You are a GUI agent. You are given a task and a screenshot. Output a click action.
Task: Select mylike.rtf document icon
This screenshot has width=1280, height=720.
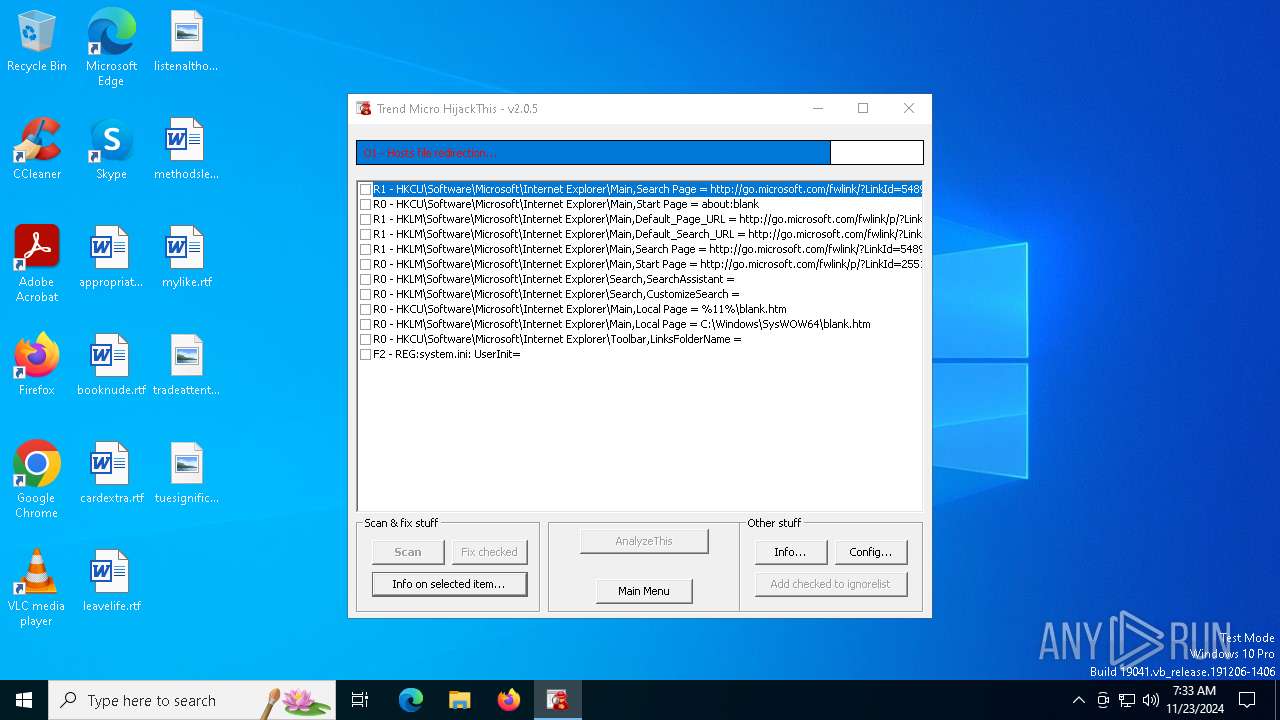click(186, 258)
